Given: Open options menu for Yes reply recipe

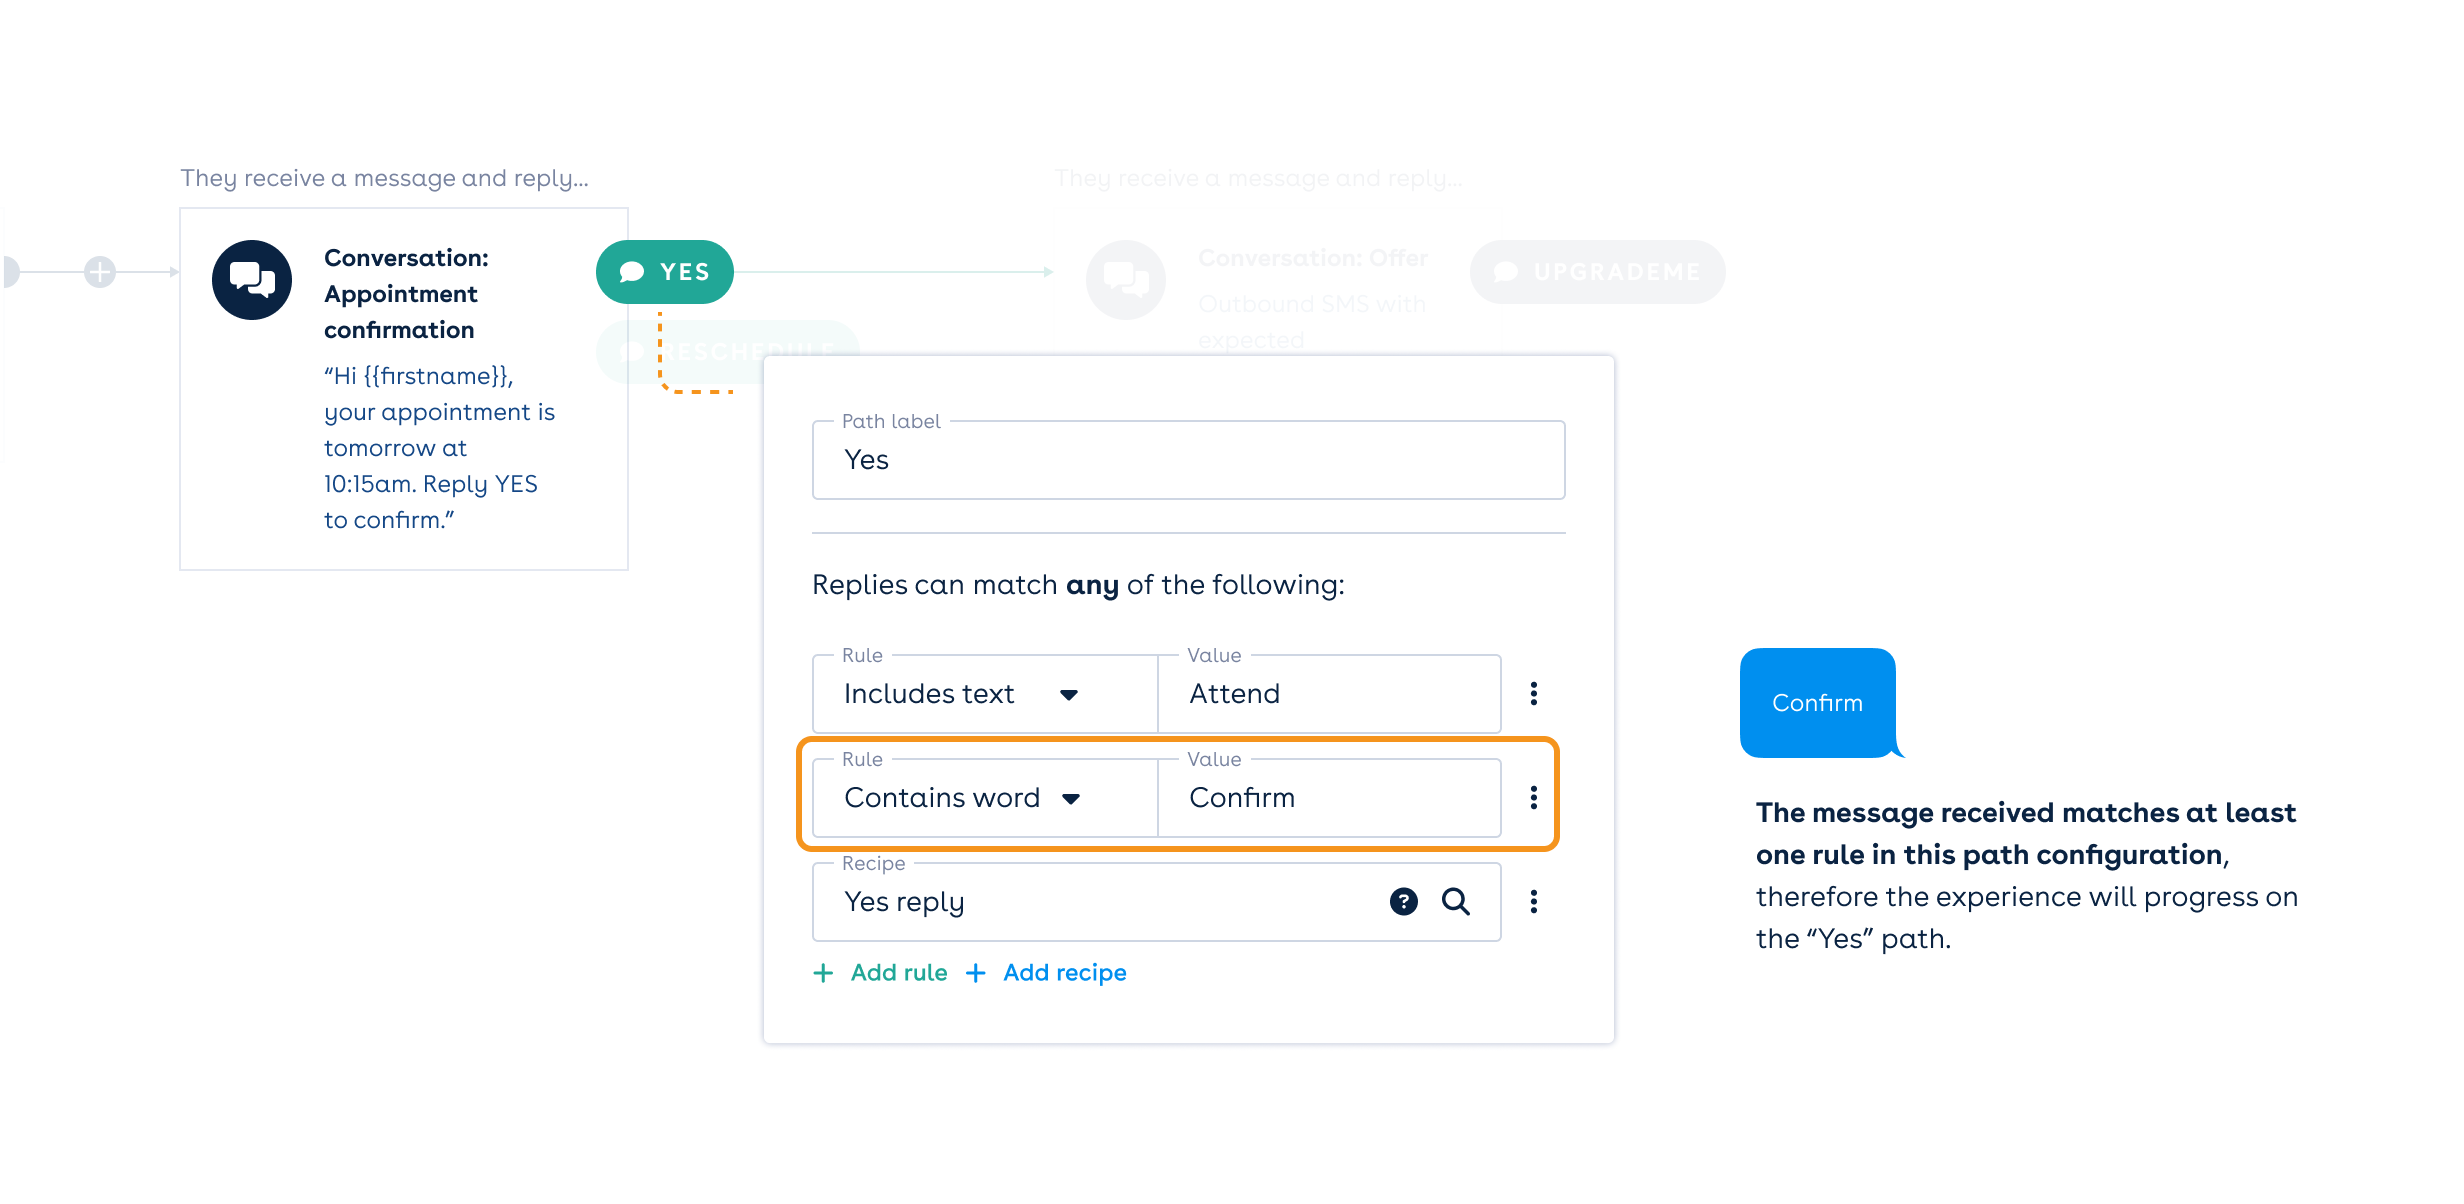Looking at the screenshot, I should coord(1534,902).
